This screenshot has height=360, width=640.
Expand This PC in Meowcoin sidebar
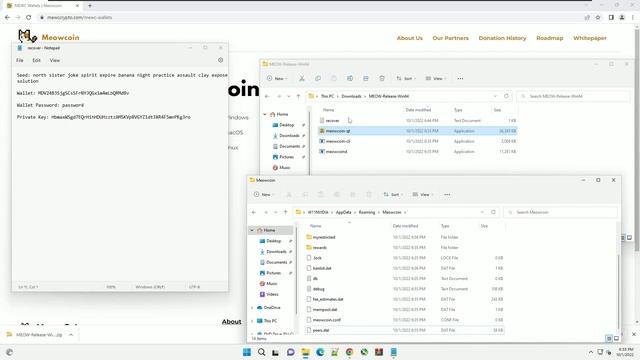pyautogui.click(x=252, y=321)
